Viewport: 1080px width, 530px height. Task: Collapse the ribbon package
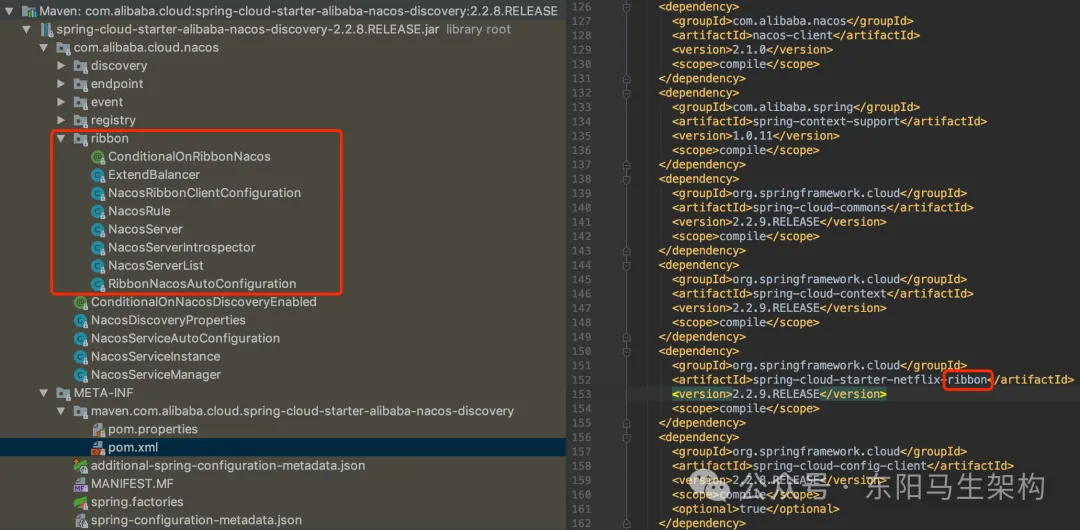(x=61, y=139)
